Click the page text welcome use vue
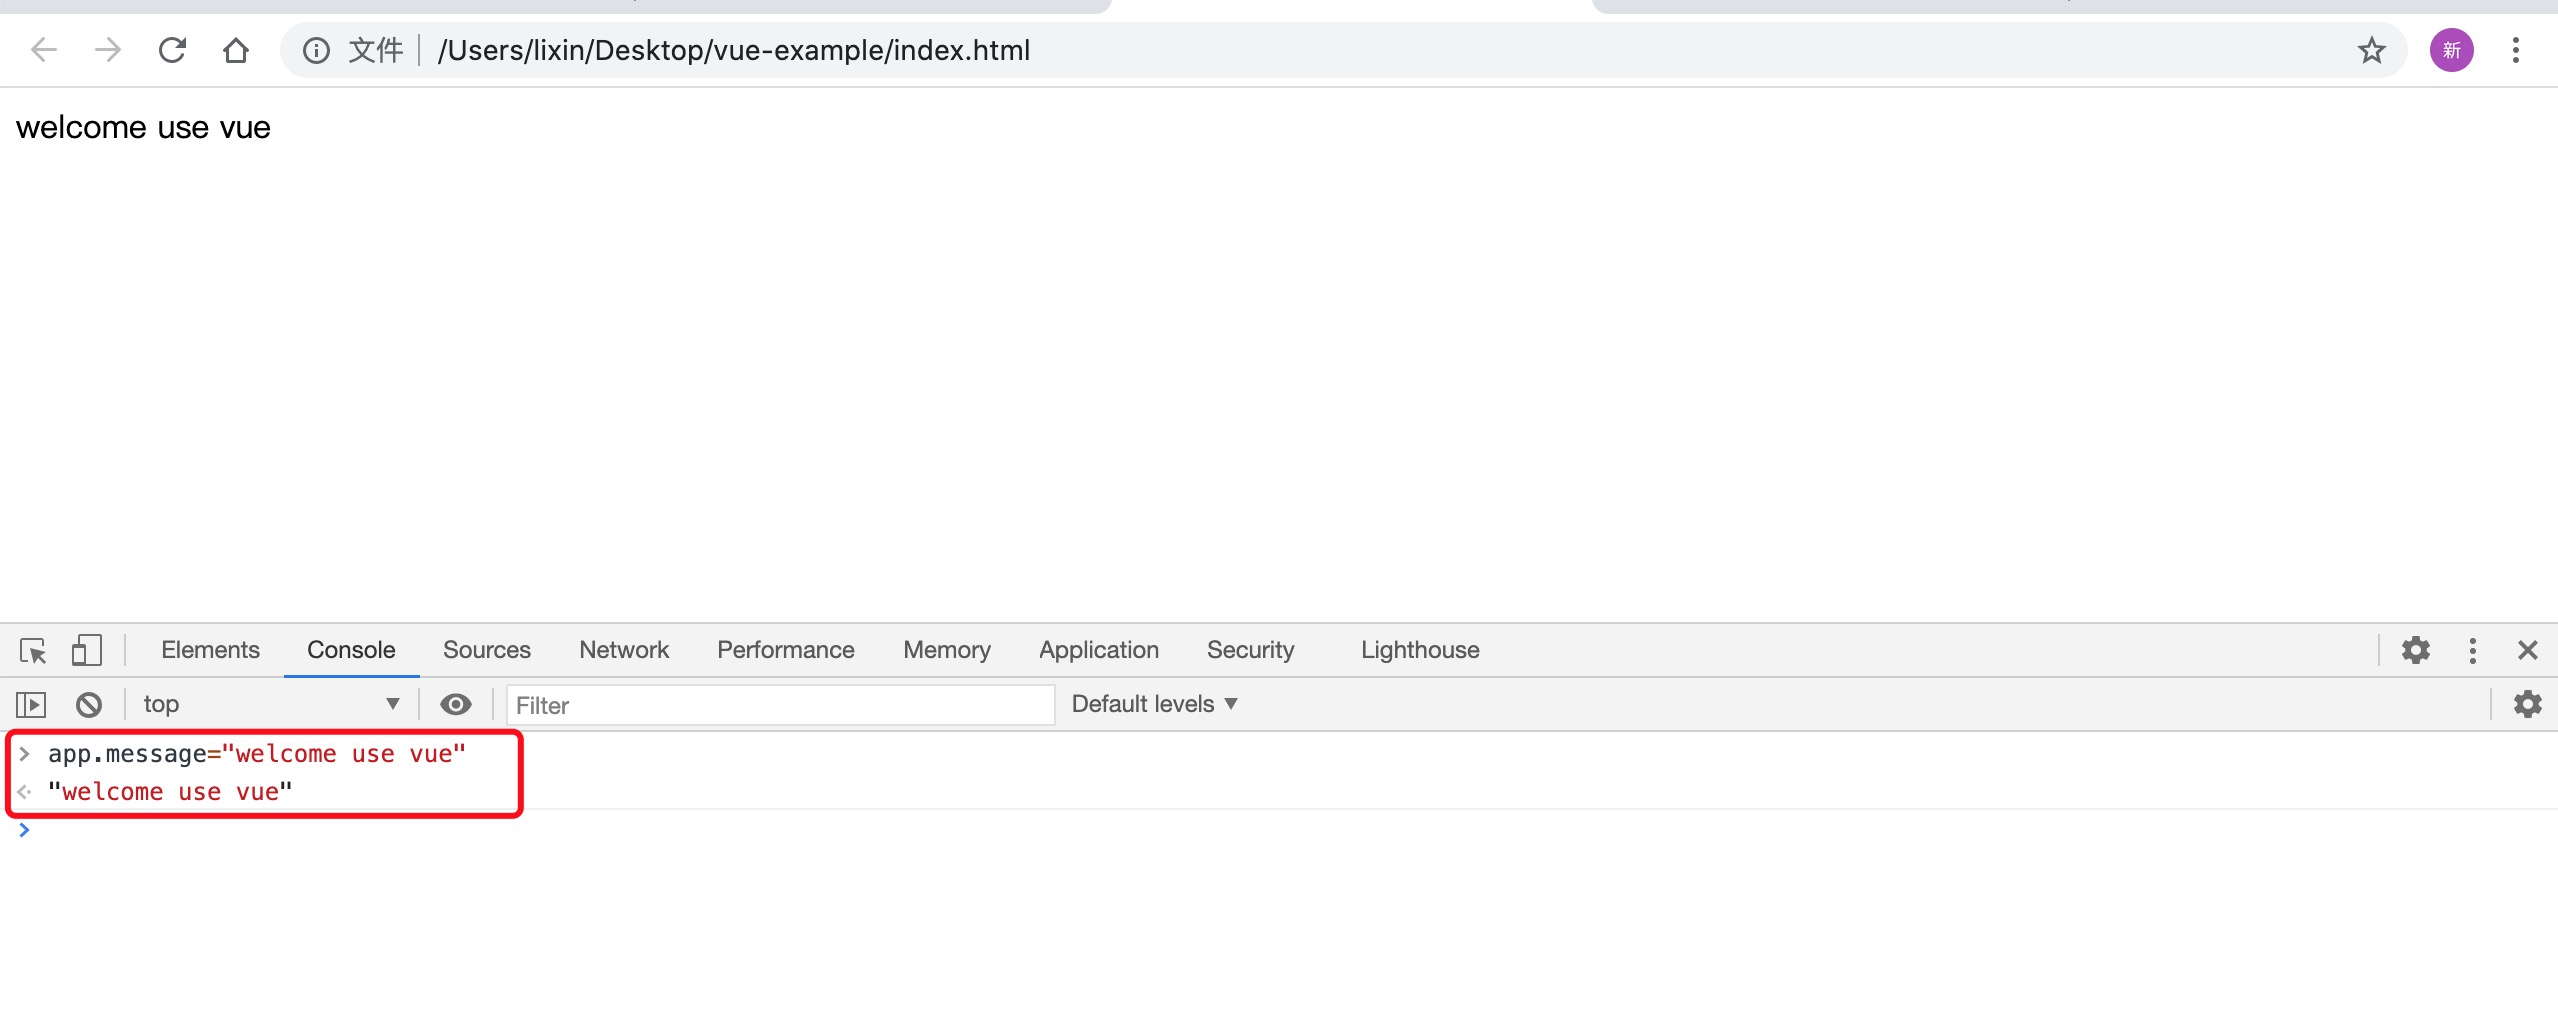The image size is (2558, 1030). coord(143,128)
